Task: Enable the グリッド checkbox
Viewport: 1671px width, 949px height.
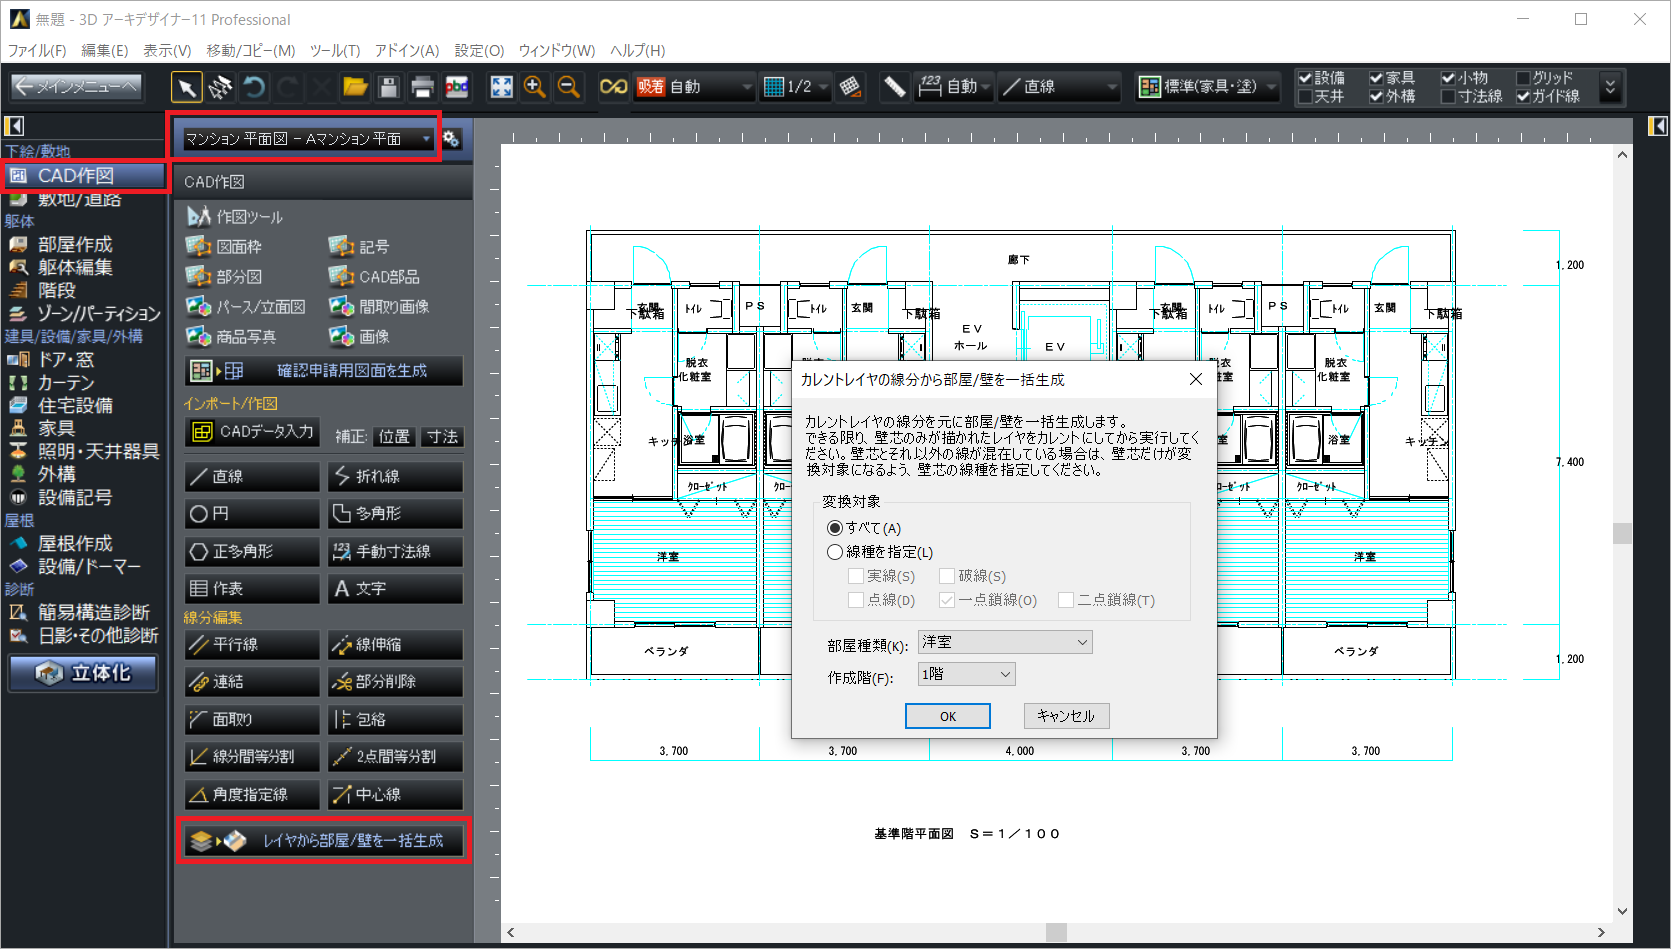Action: pyautogui.click(x=1524, y=78)
